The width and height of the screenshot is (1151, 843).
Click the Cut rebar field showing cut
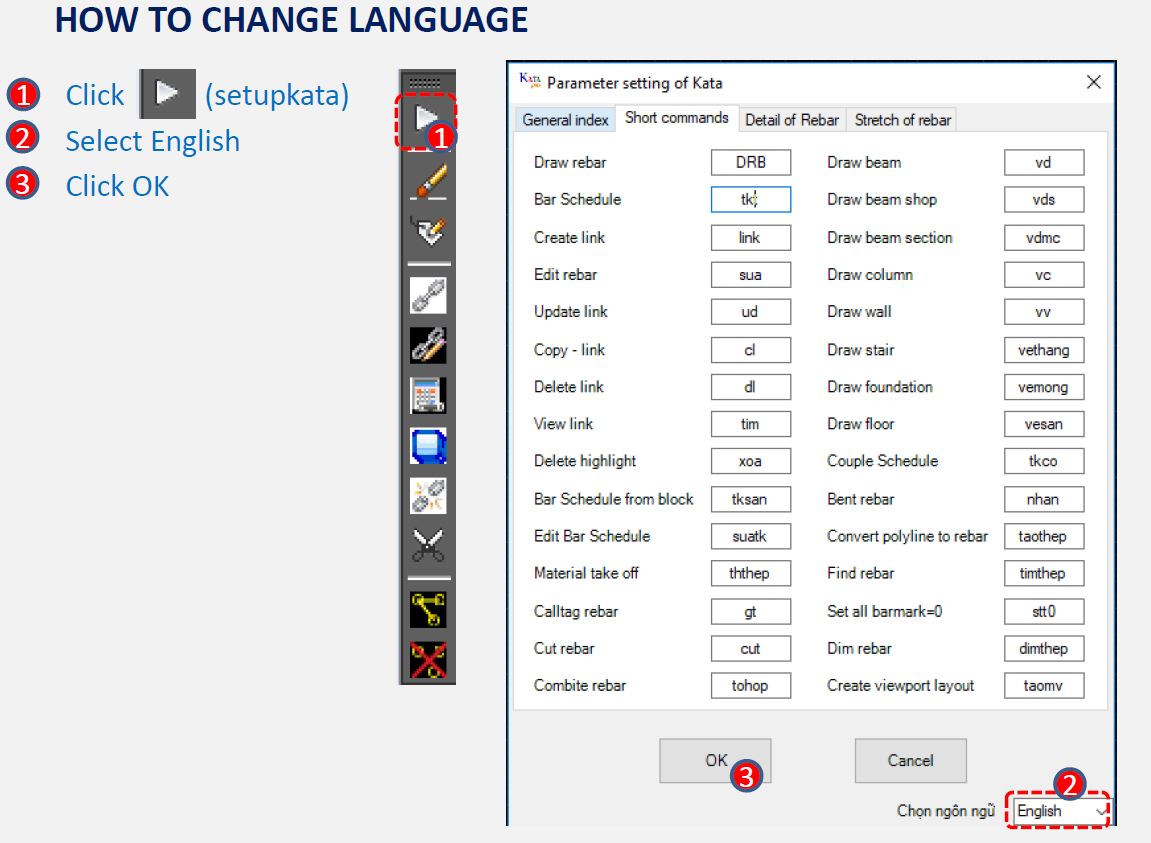(750, 648)
